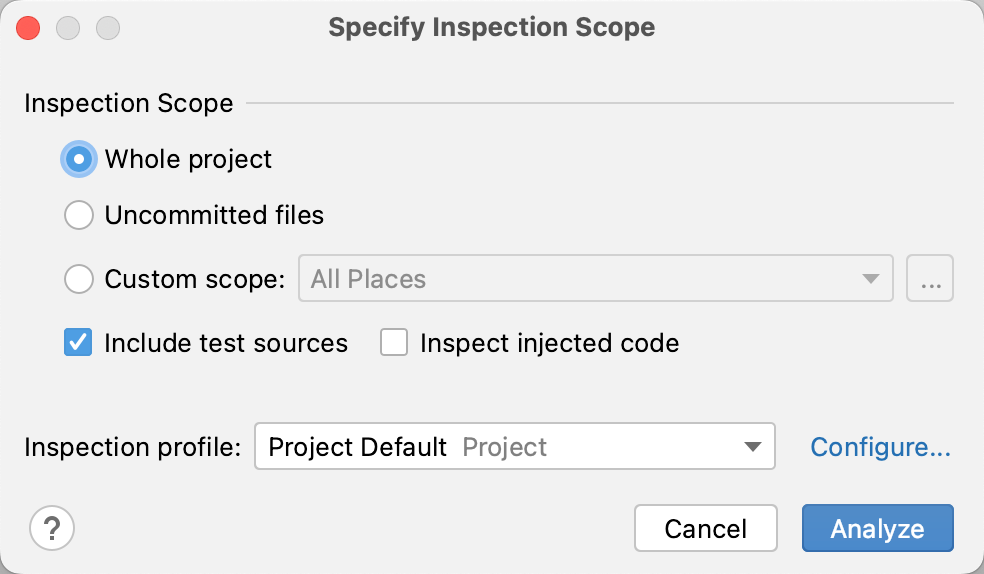Select the Custom scope radio button
The image size is (984, 574).
tap(79, 279)
